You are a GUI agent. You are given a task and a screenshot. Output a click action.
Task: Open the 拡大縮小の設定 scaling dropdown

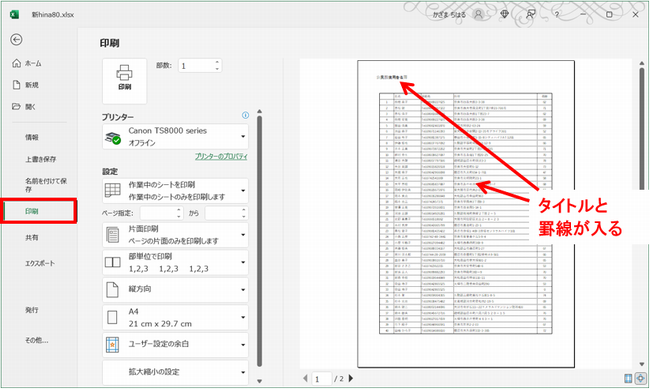point(175,372)
